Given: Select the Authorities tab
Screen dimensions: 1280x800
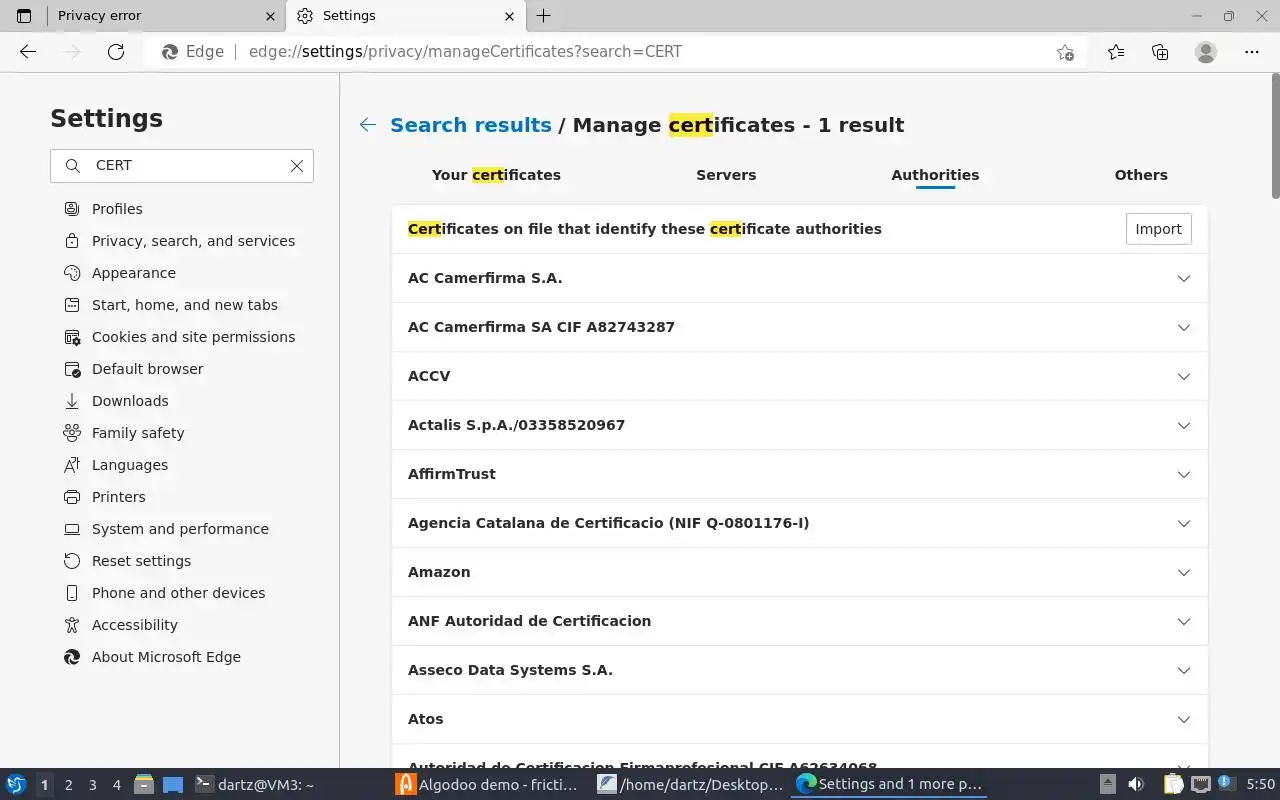Looking at the screenshot, I should (x=935, y=175).
